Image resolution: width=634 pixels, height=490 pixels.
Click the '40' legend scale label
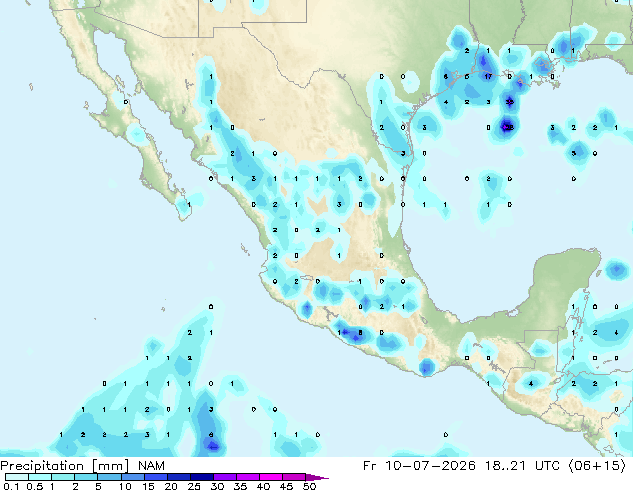point(263,486)
